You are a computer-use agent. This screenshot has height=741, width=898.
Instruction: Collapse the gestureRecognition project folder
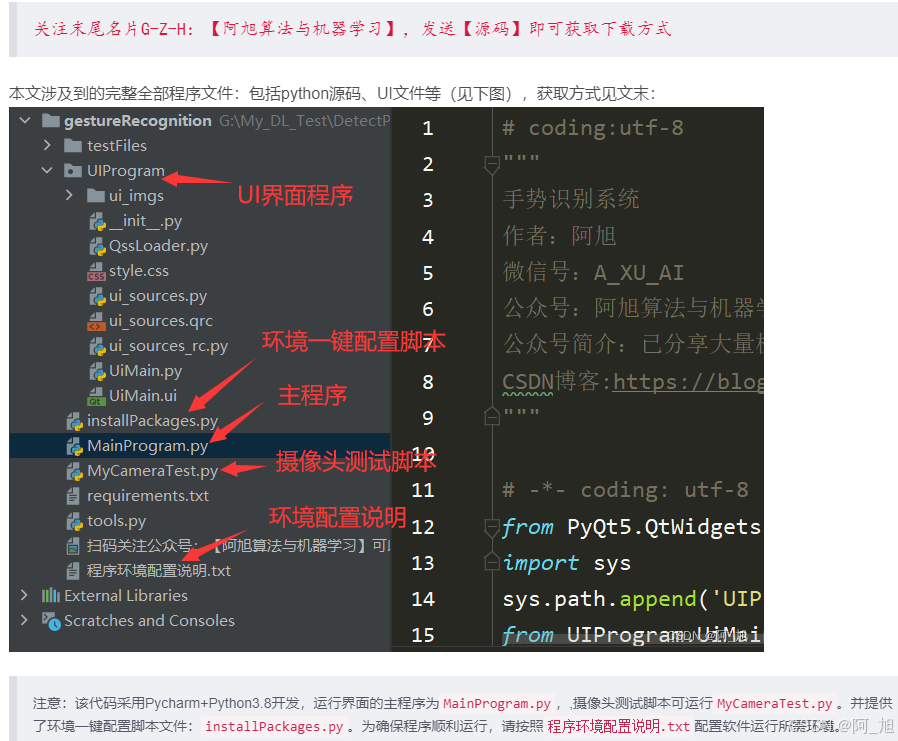tap(24, 120)
